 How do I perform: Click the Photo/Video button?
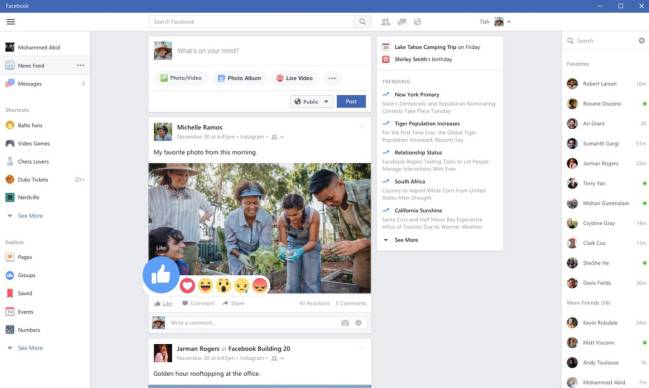point(181,78)
